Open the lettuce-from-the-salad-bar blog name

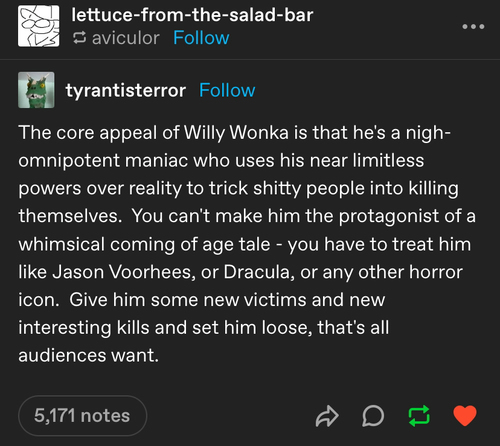192,15
